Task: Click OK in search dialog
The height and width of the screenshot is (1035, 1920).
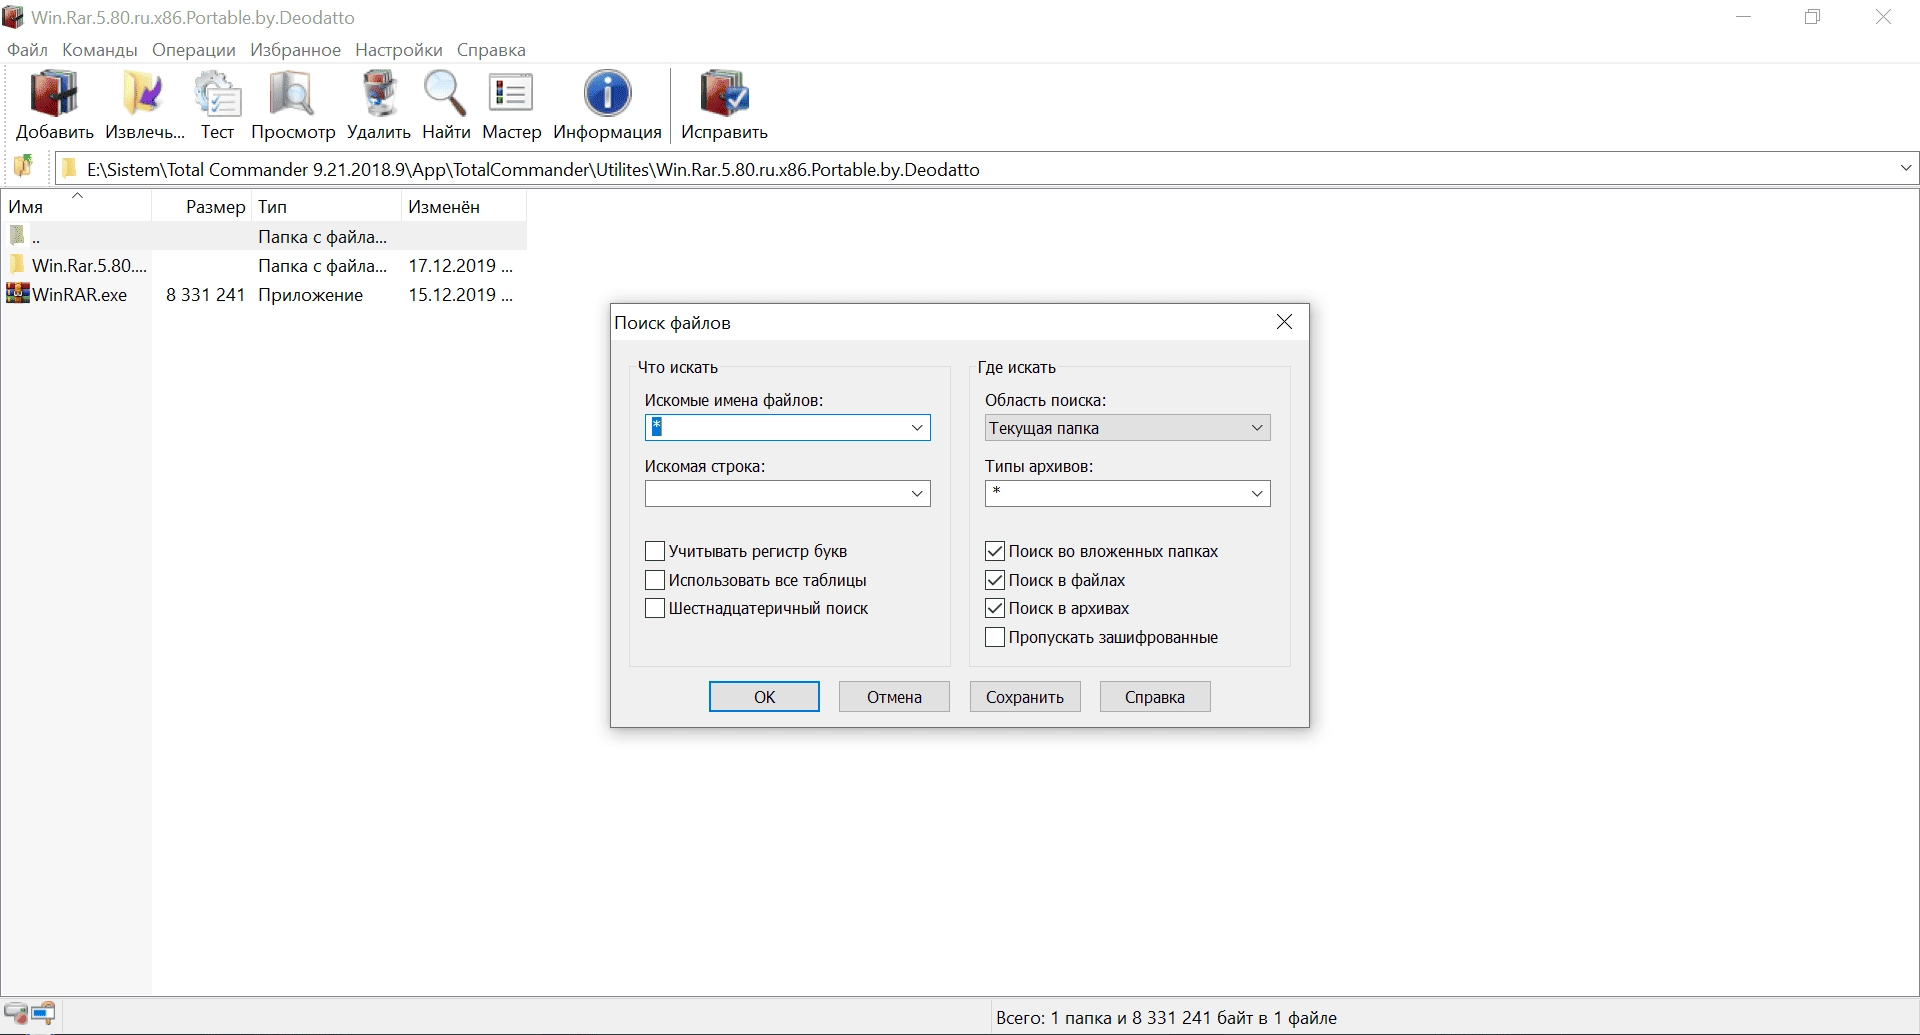Action: click(x=764, y=697)
